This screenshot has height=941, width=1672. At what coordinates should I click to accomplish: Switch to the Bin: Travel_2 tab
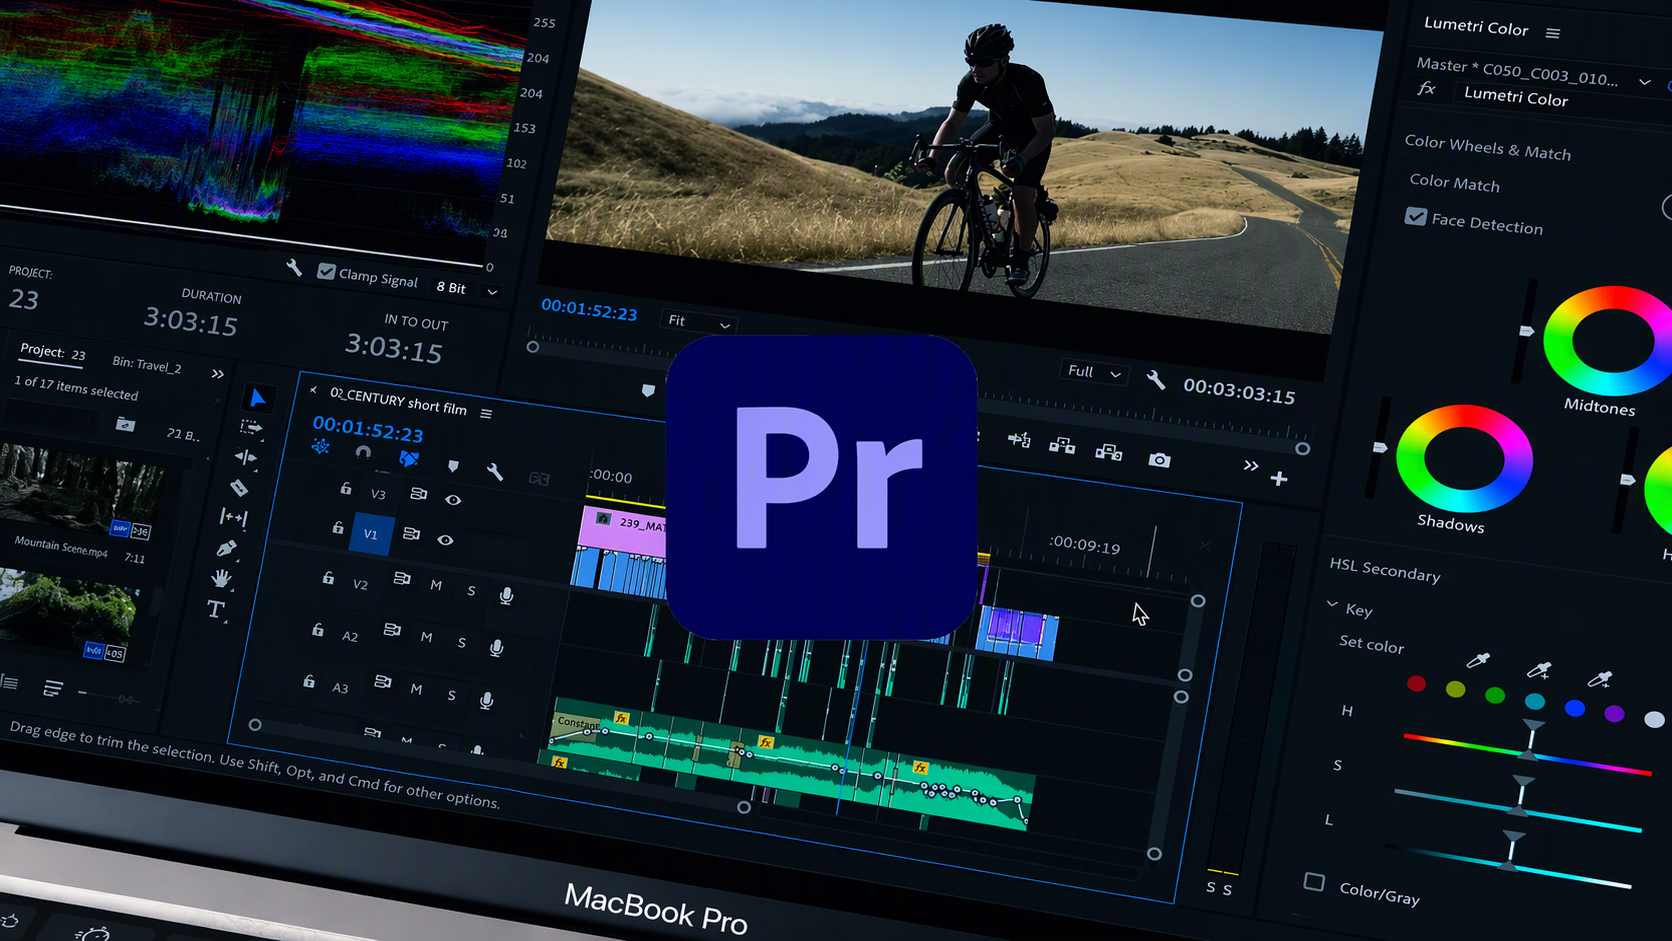point(146,363)
